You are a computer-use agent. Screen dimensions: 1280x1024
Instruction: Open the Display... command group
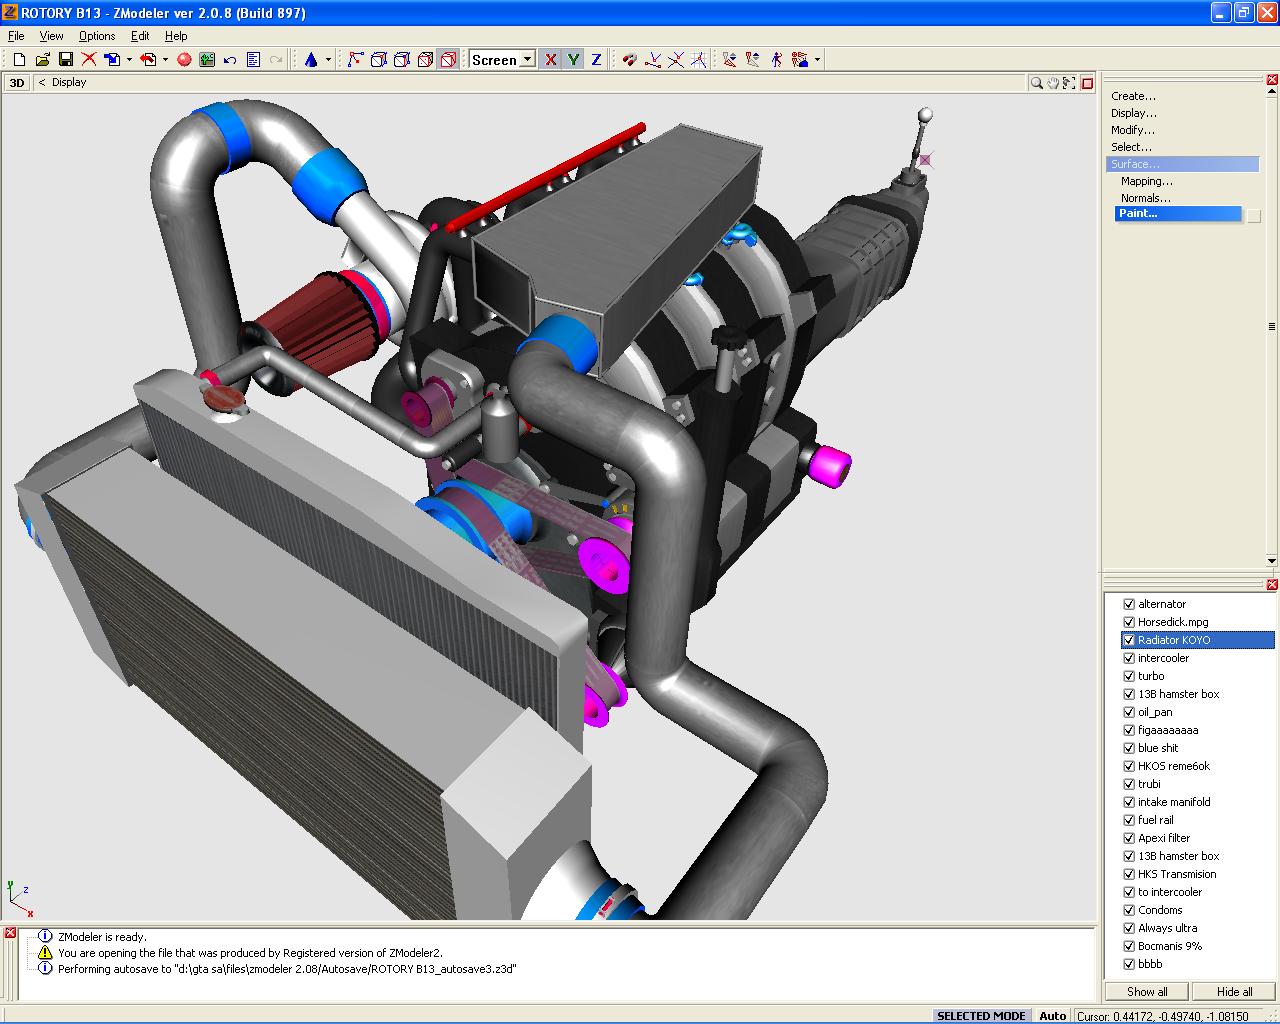[1134, 113]
